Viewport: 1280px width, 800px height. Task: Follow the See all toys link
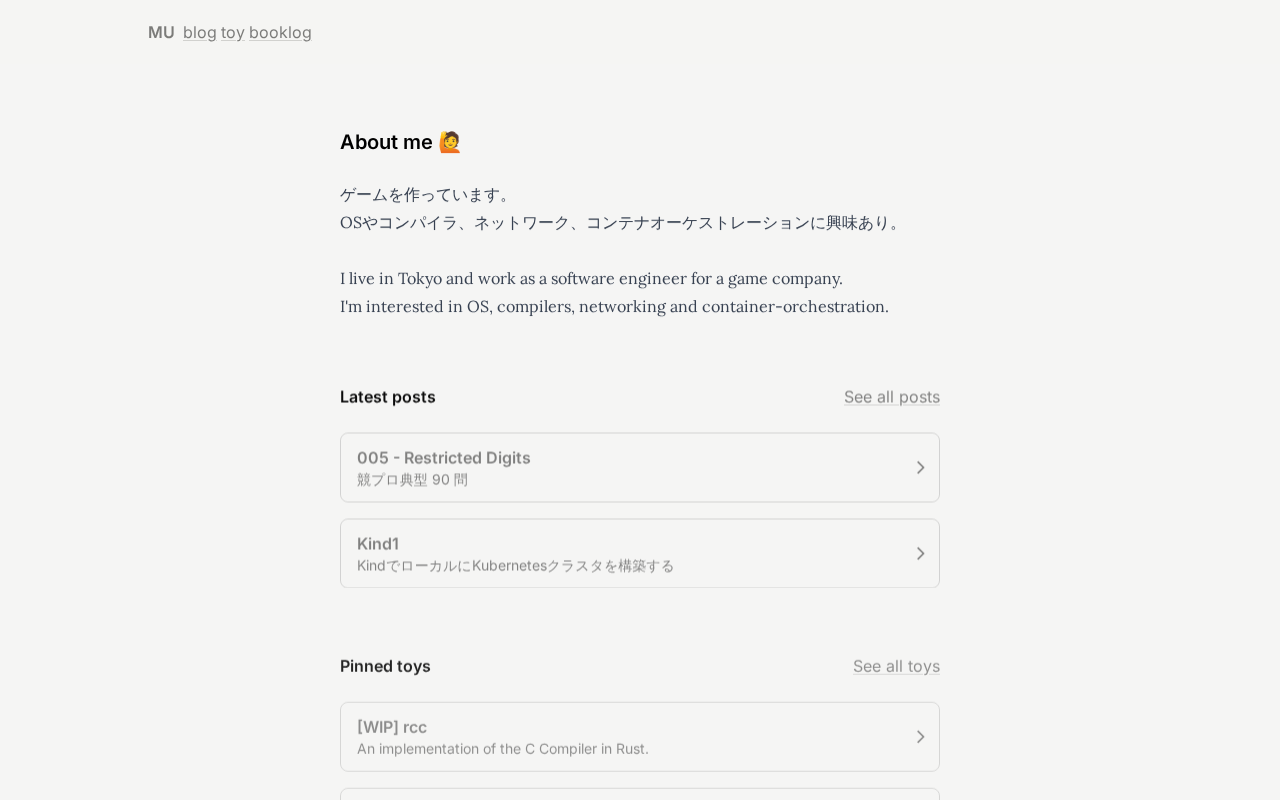click(x=896, y=666)
